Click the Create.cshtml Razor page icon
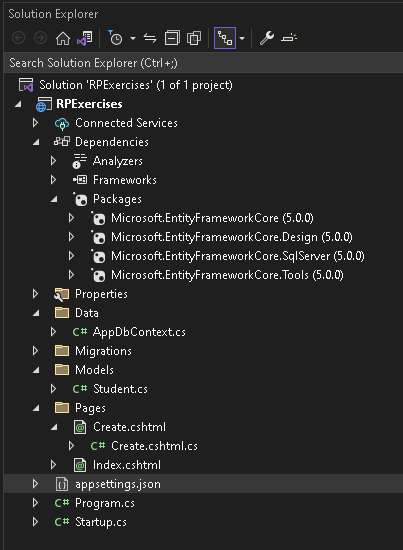 pyautogui.click(x=80, y=427)
